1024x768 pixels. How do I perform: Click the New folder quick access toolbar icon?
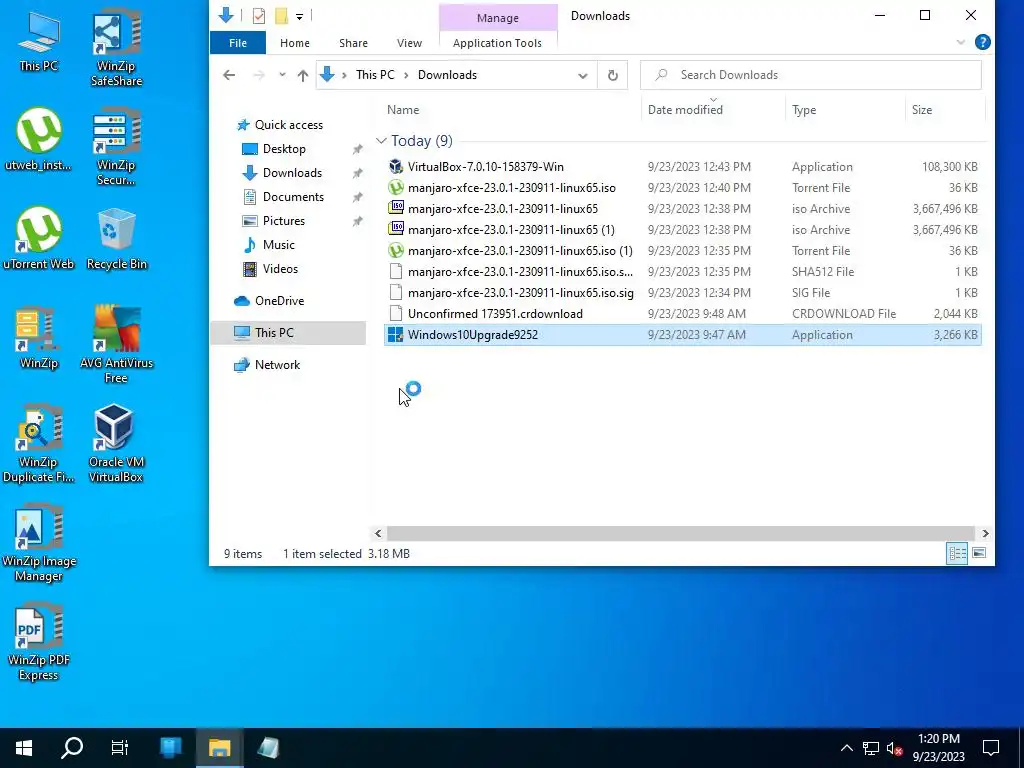tap(281, 16)
